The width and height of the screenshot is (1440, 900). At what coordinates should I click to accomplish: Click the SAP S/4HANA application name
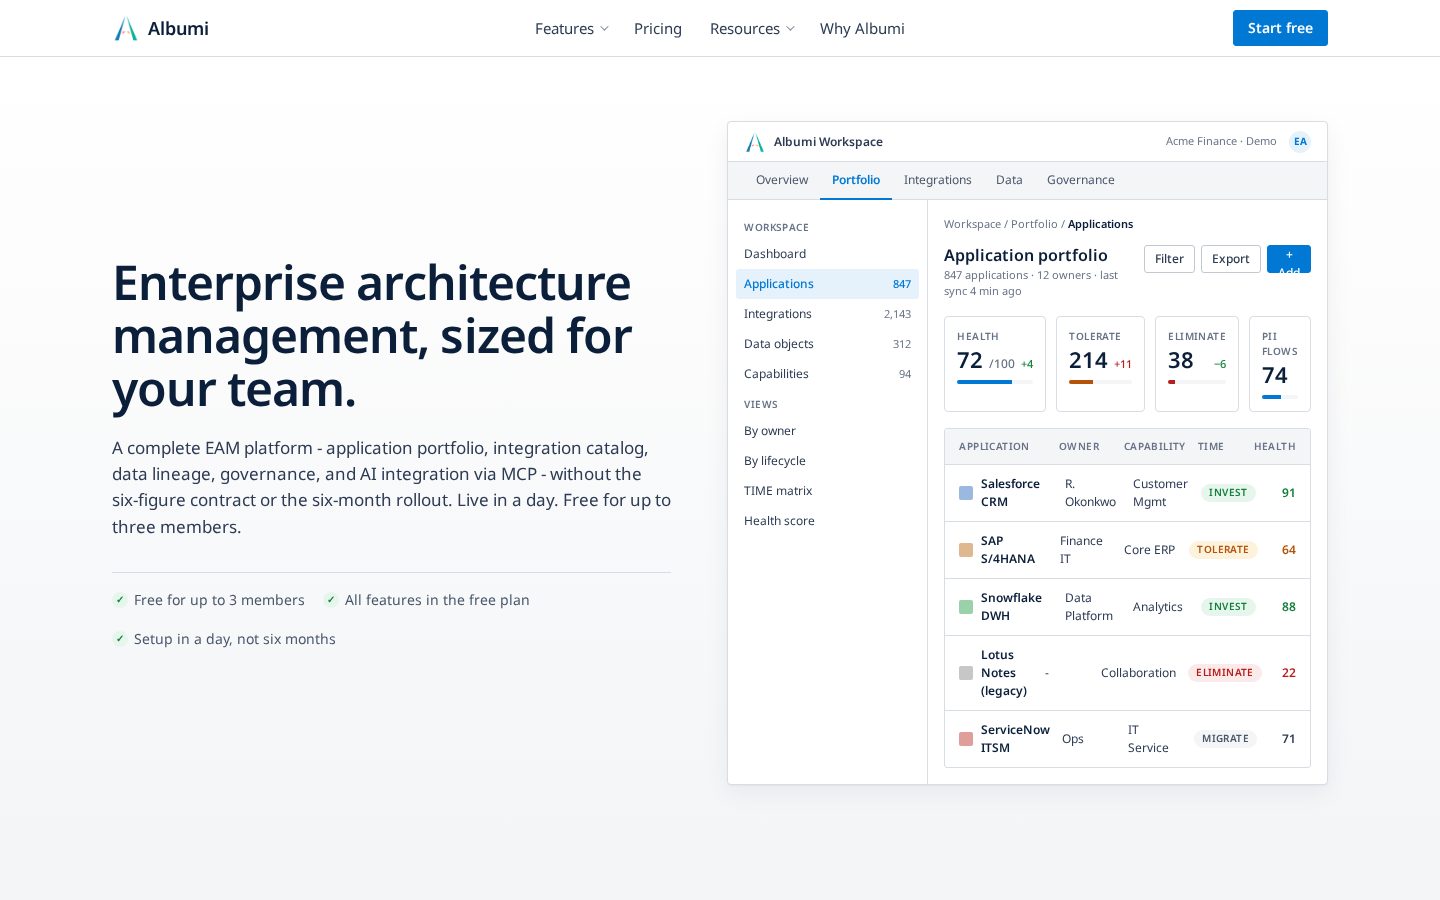click(x=1008, y=550)
